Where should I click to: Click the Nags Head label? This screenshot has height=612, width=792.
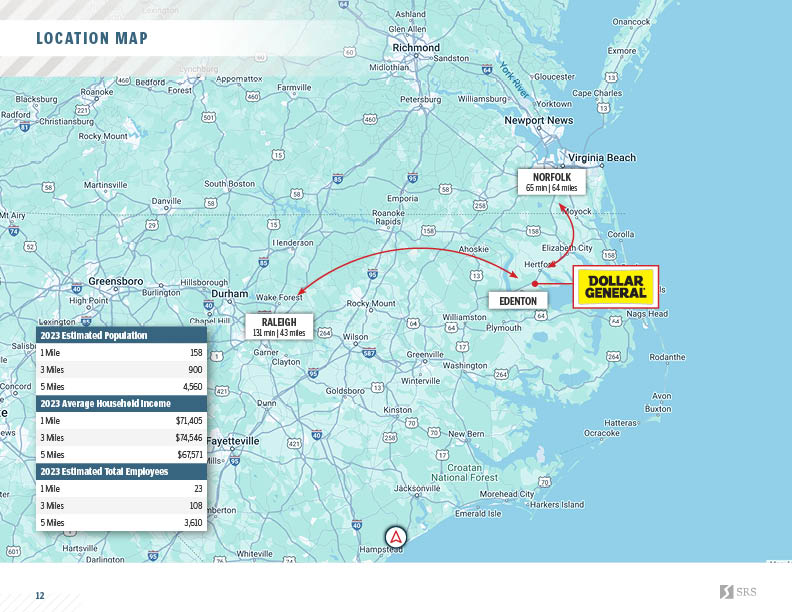coord(647,314)
